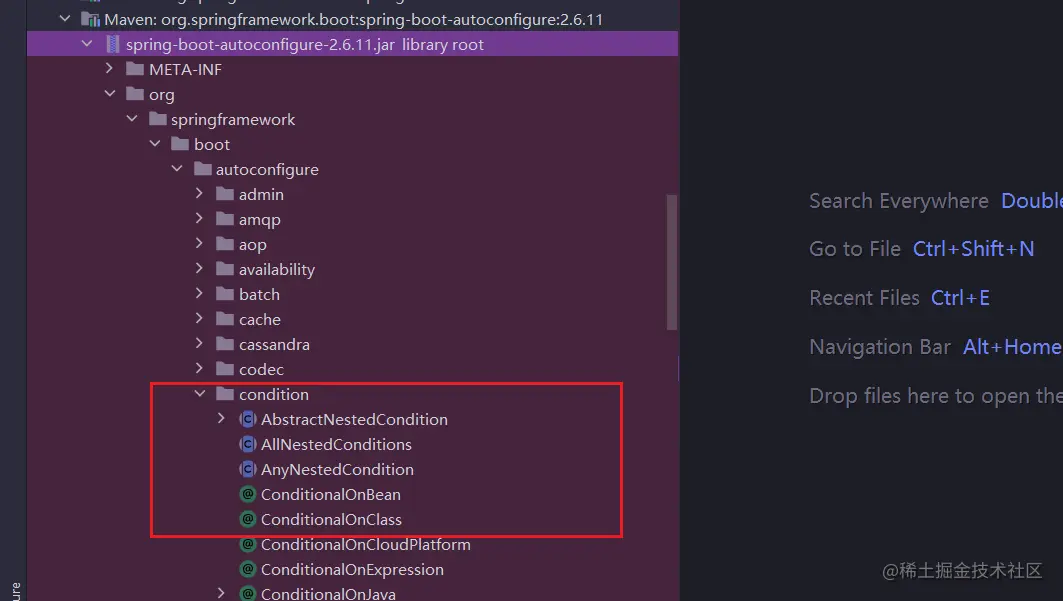1063x601 pixels.
Task: Expand the amqp package
Action: click(x=199, y=219)
